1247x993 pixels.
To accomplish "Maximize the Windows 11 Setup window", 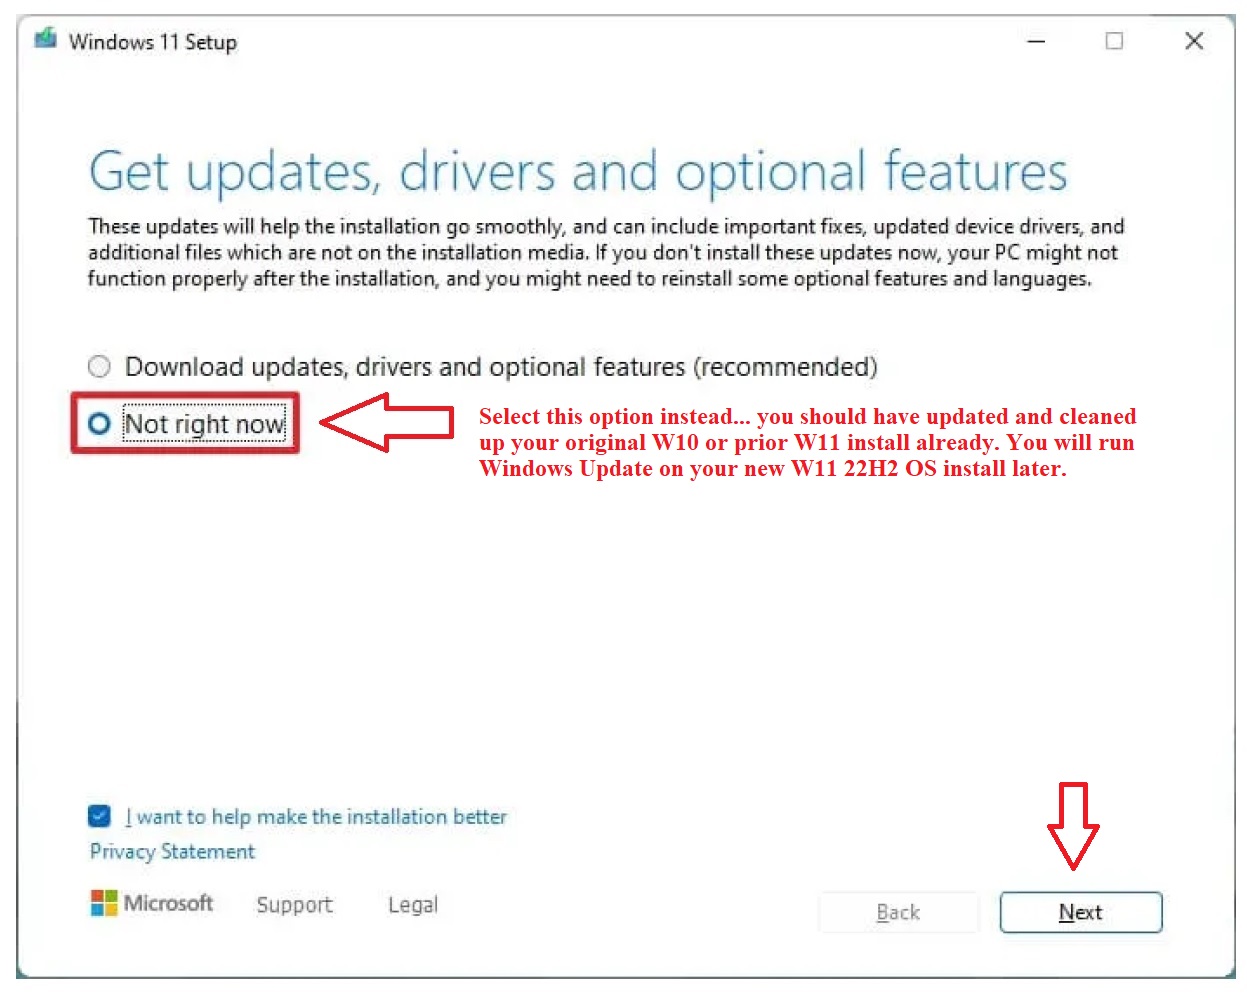I will [1114, 41].
